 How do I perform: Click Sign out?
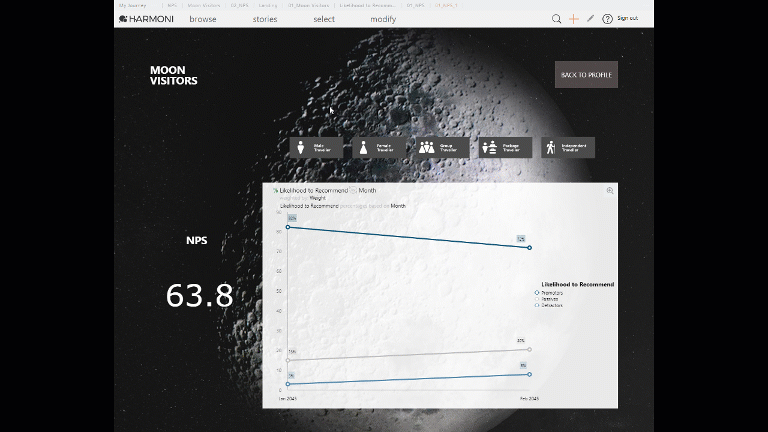point(627,18)
